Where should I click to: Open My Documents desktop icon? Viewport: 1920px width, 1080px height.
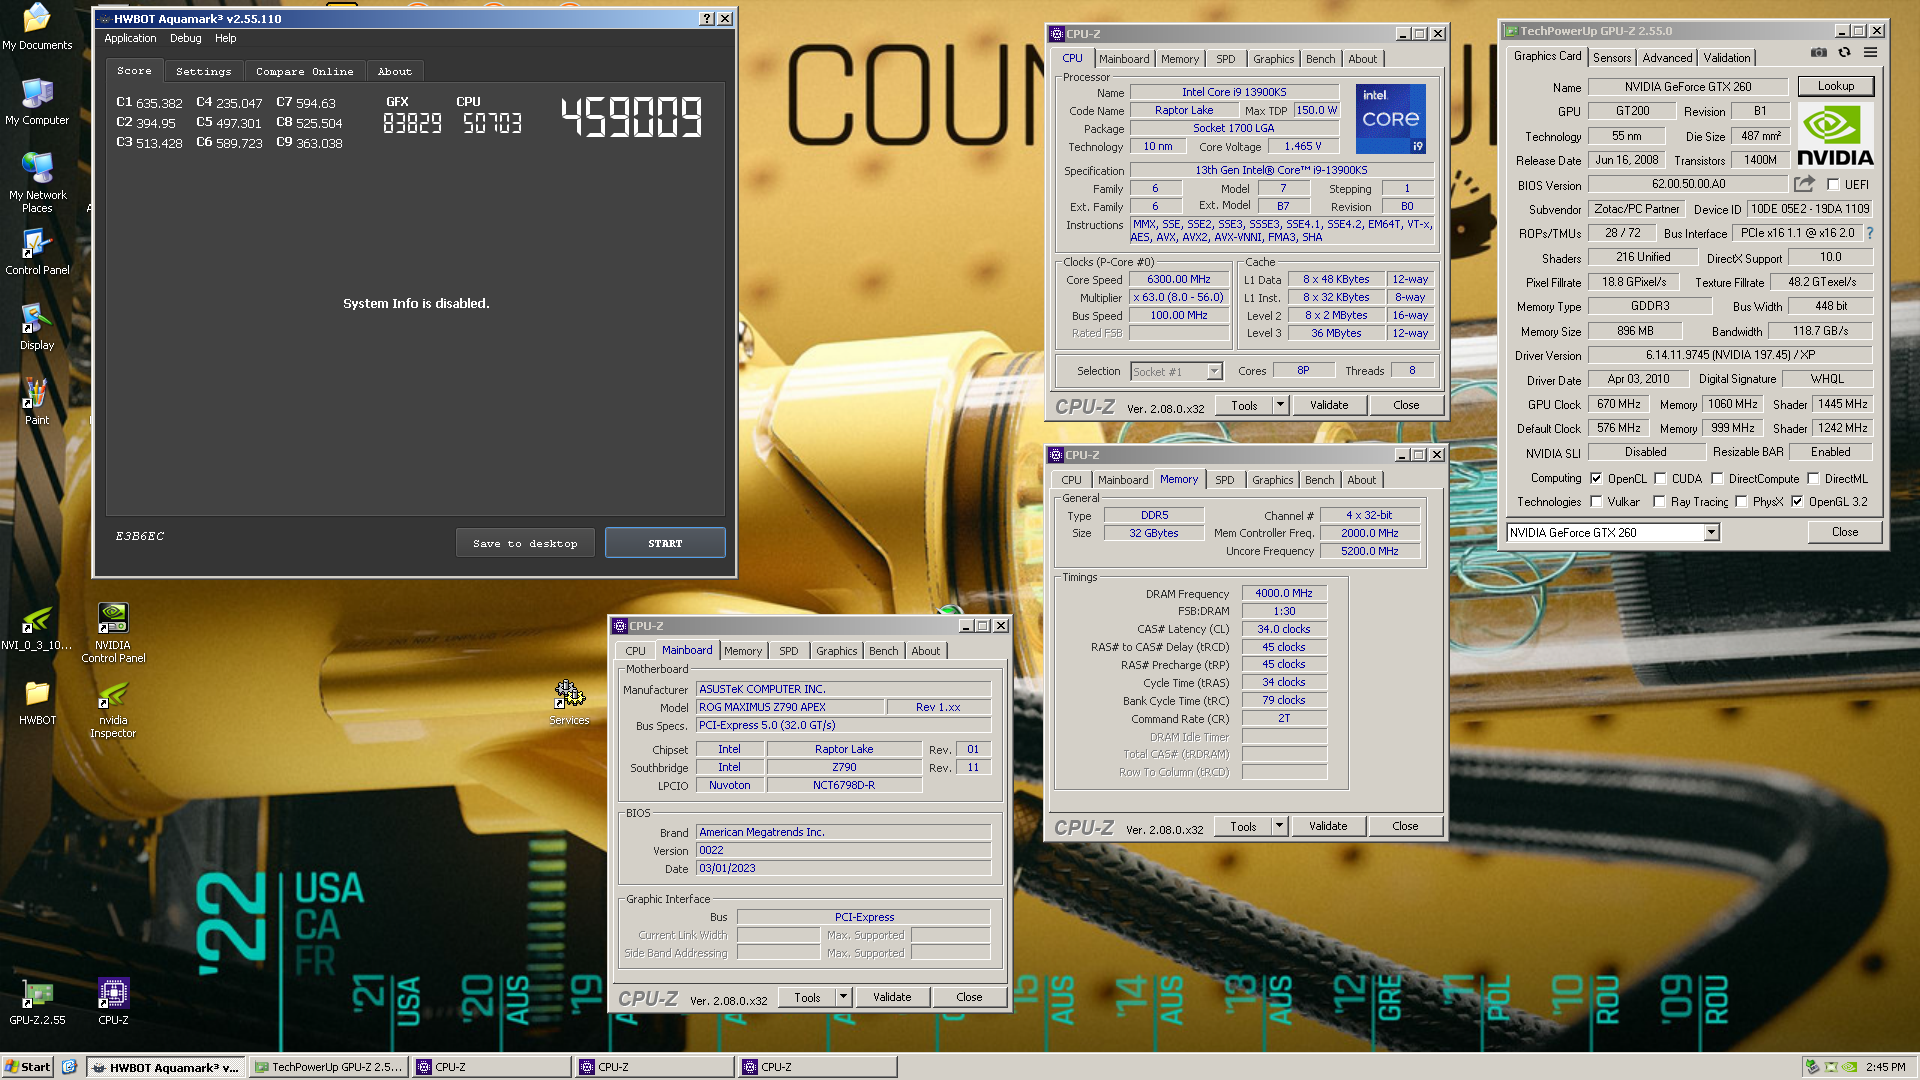tap(37, 27)
